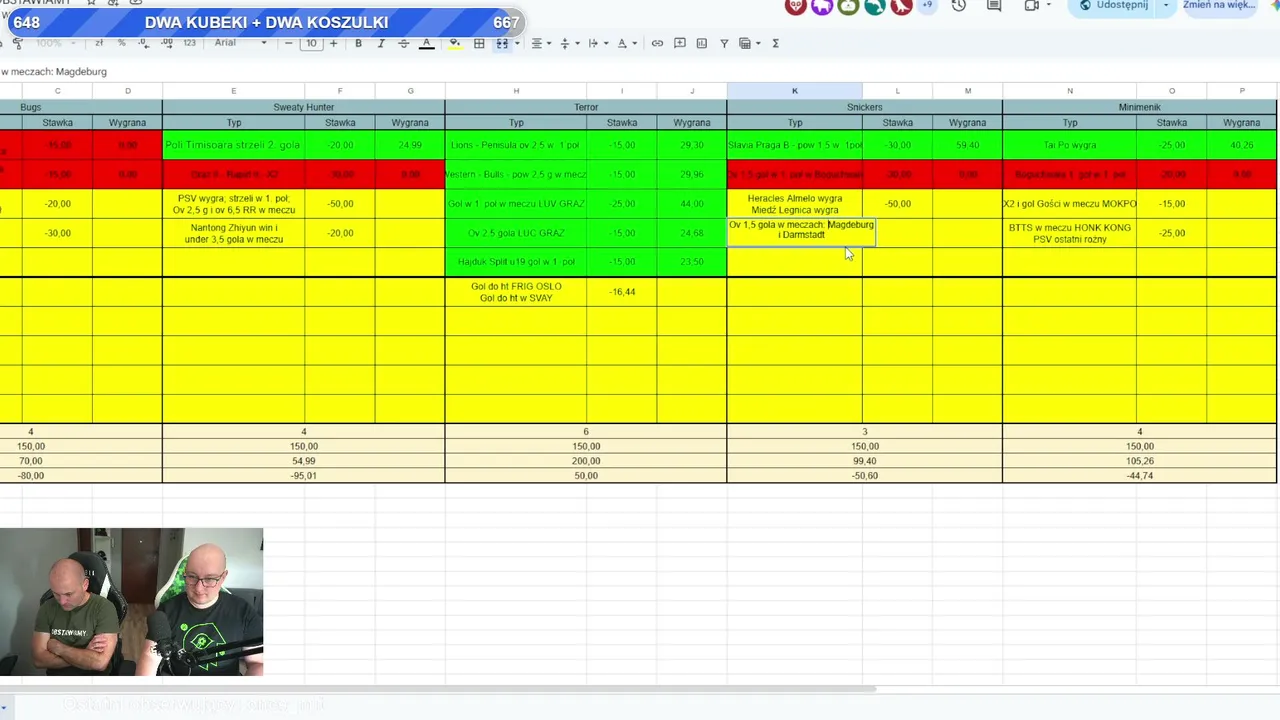1280x720 pixels.
Task: Toggle bold formatting
Action: coord(358,43)
